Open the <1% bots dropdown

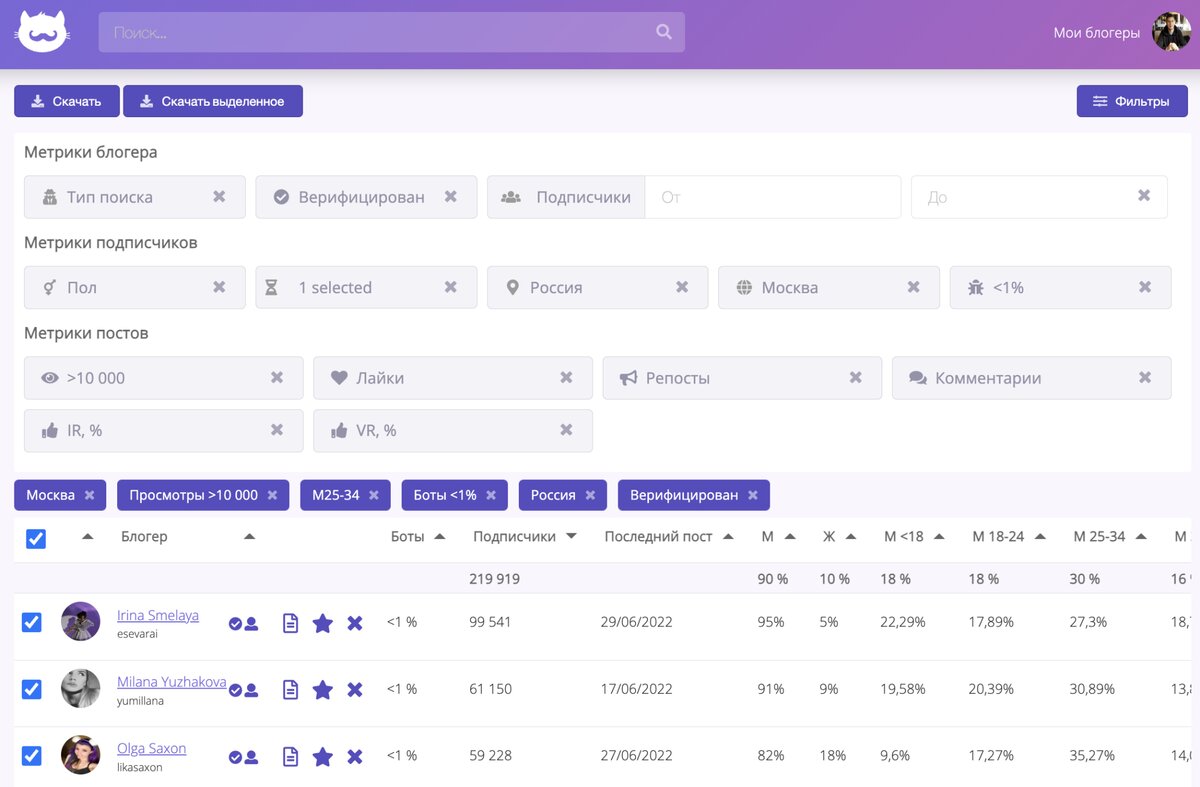1060,287
